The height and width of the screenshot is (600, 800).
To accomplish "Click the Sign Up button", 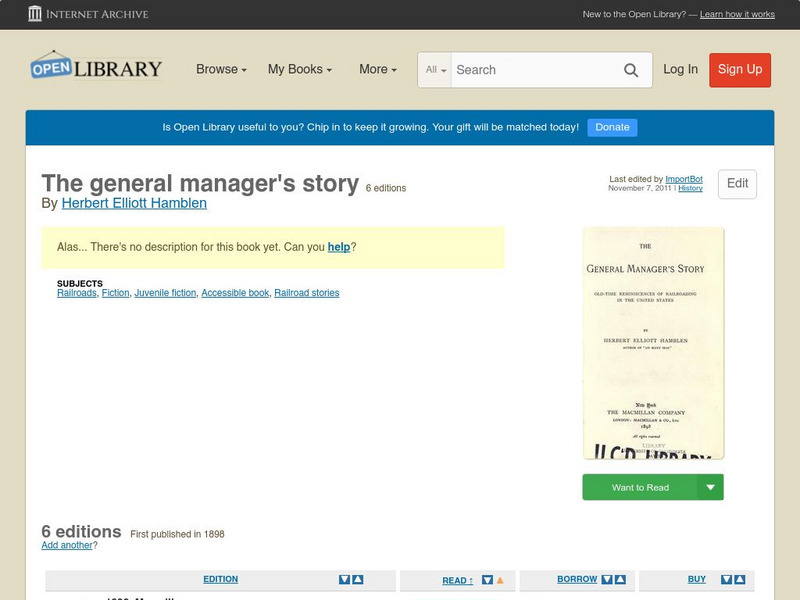I will pos(740,70).
